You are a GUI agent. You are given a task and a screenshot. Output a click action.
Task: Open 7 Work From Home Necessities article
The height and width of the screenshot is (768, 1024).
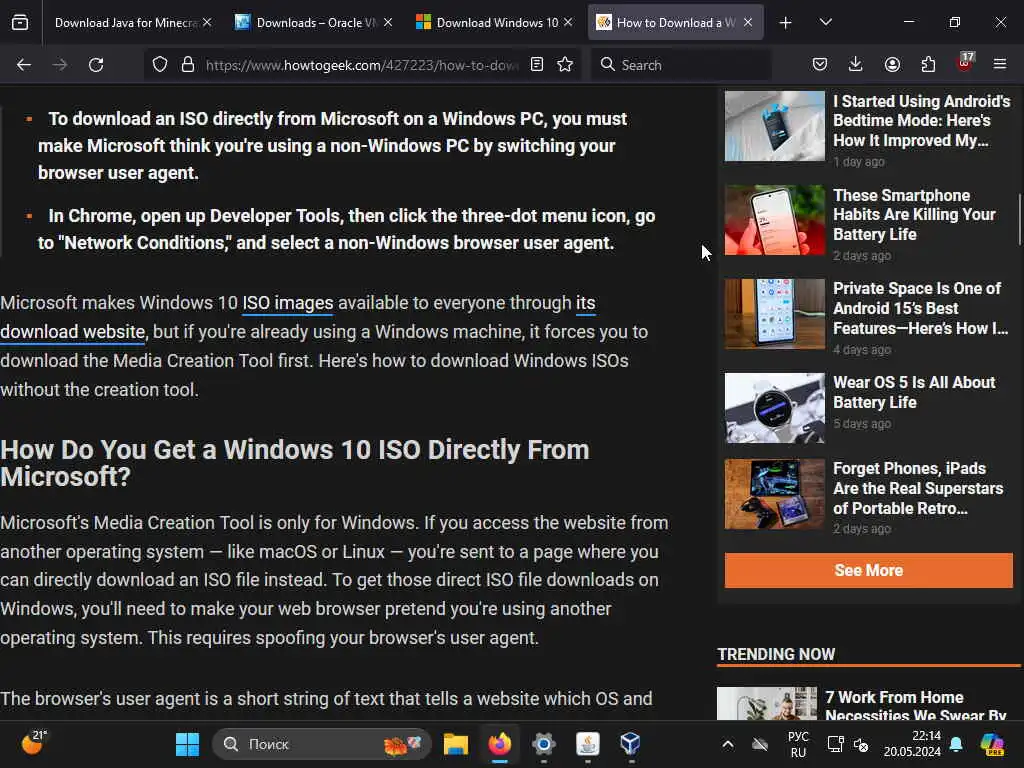click(915, 706)
